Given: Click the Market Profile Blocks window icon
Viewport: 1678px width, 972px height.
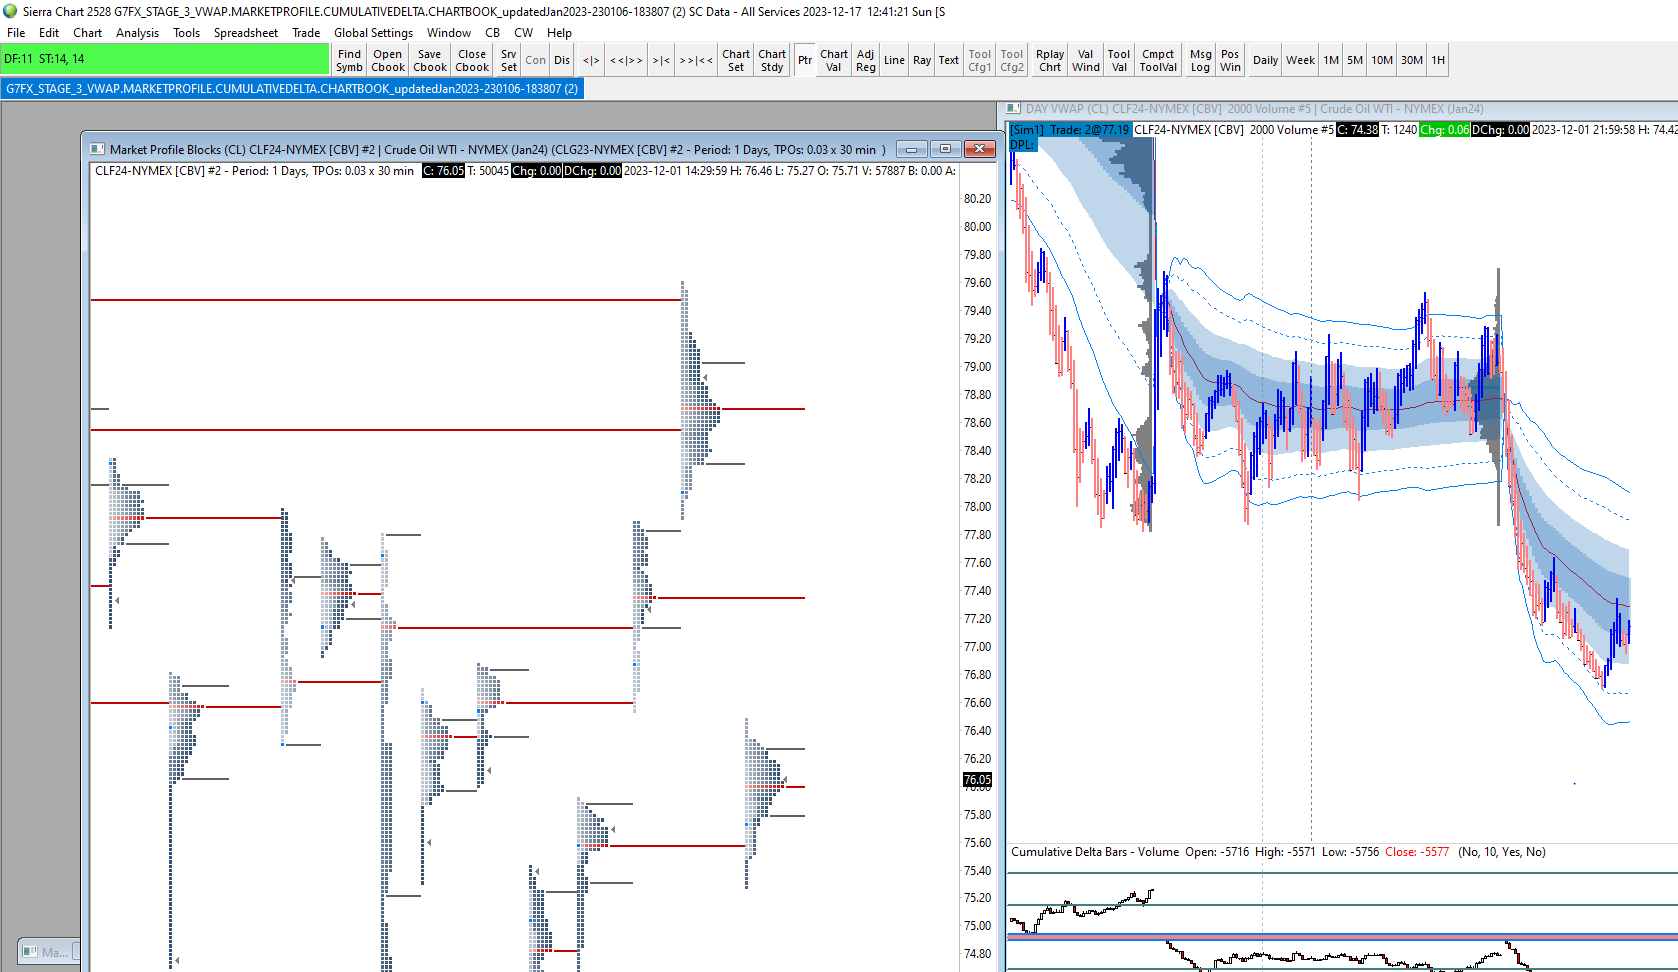Looking at the screenshot, I should [97, 149].
